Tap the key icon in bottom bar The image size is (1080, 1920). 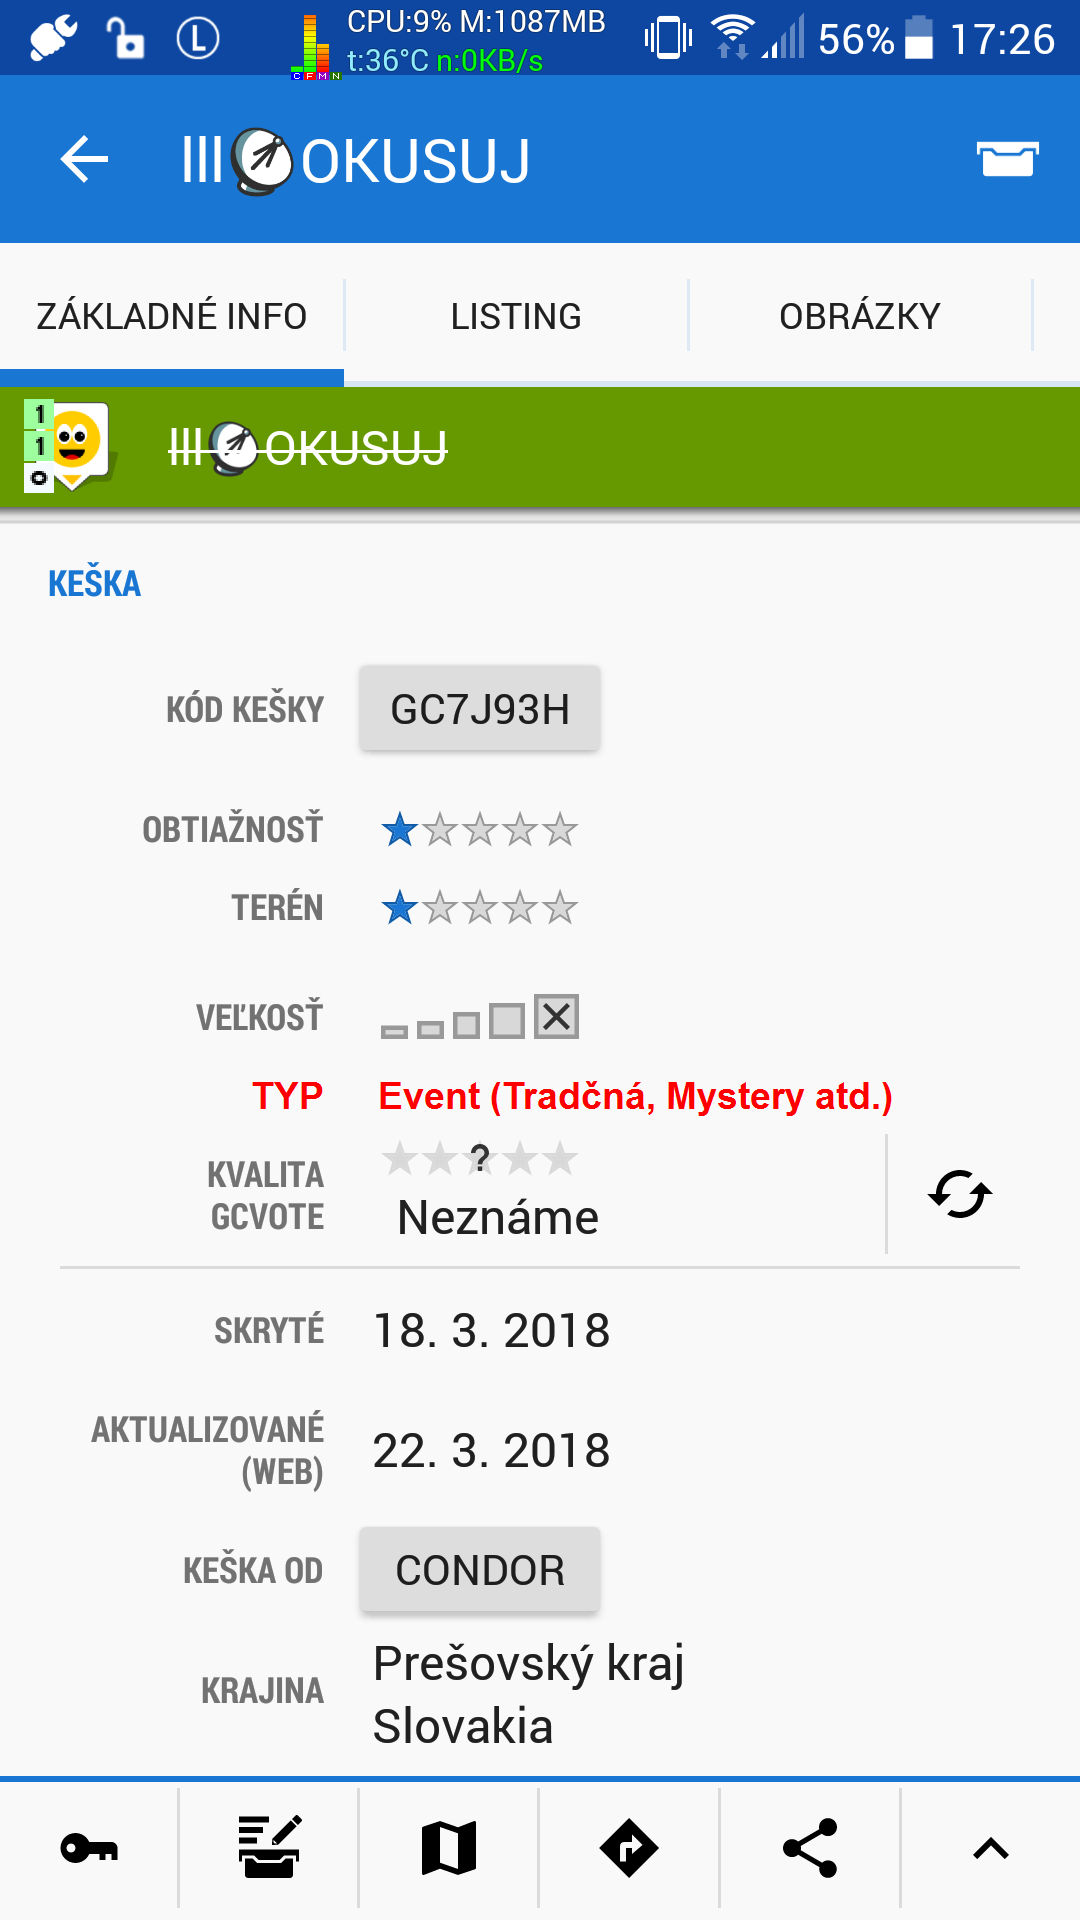[x=89, y=1848]
